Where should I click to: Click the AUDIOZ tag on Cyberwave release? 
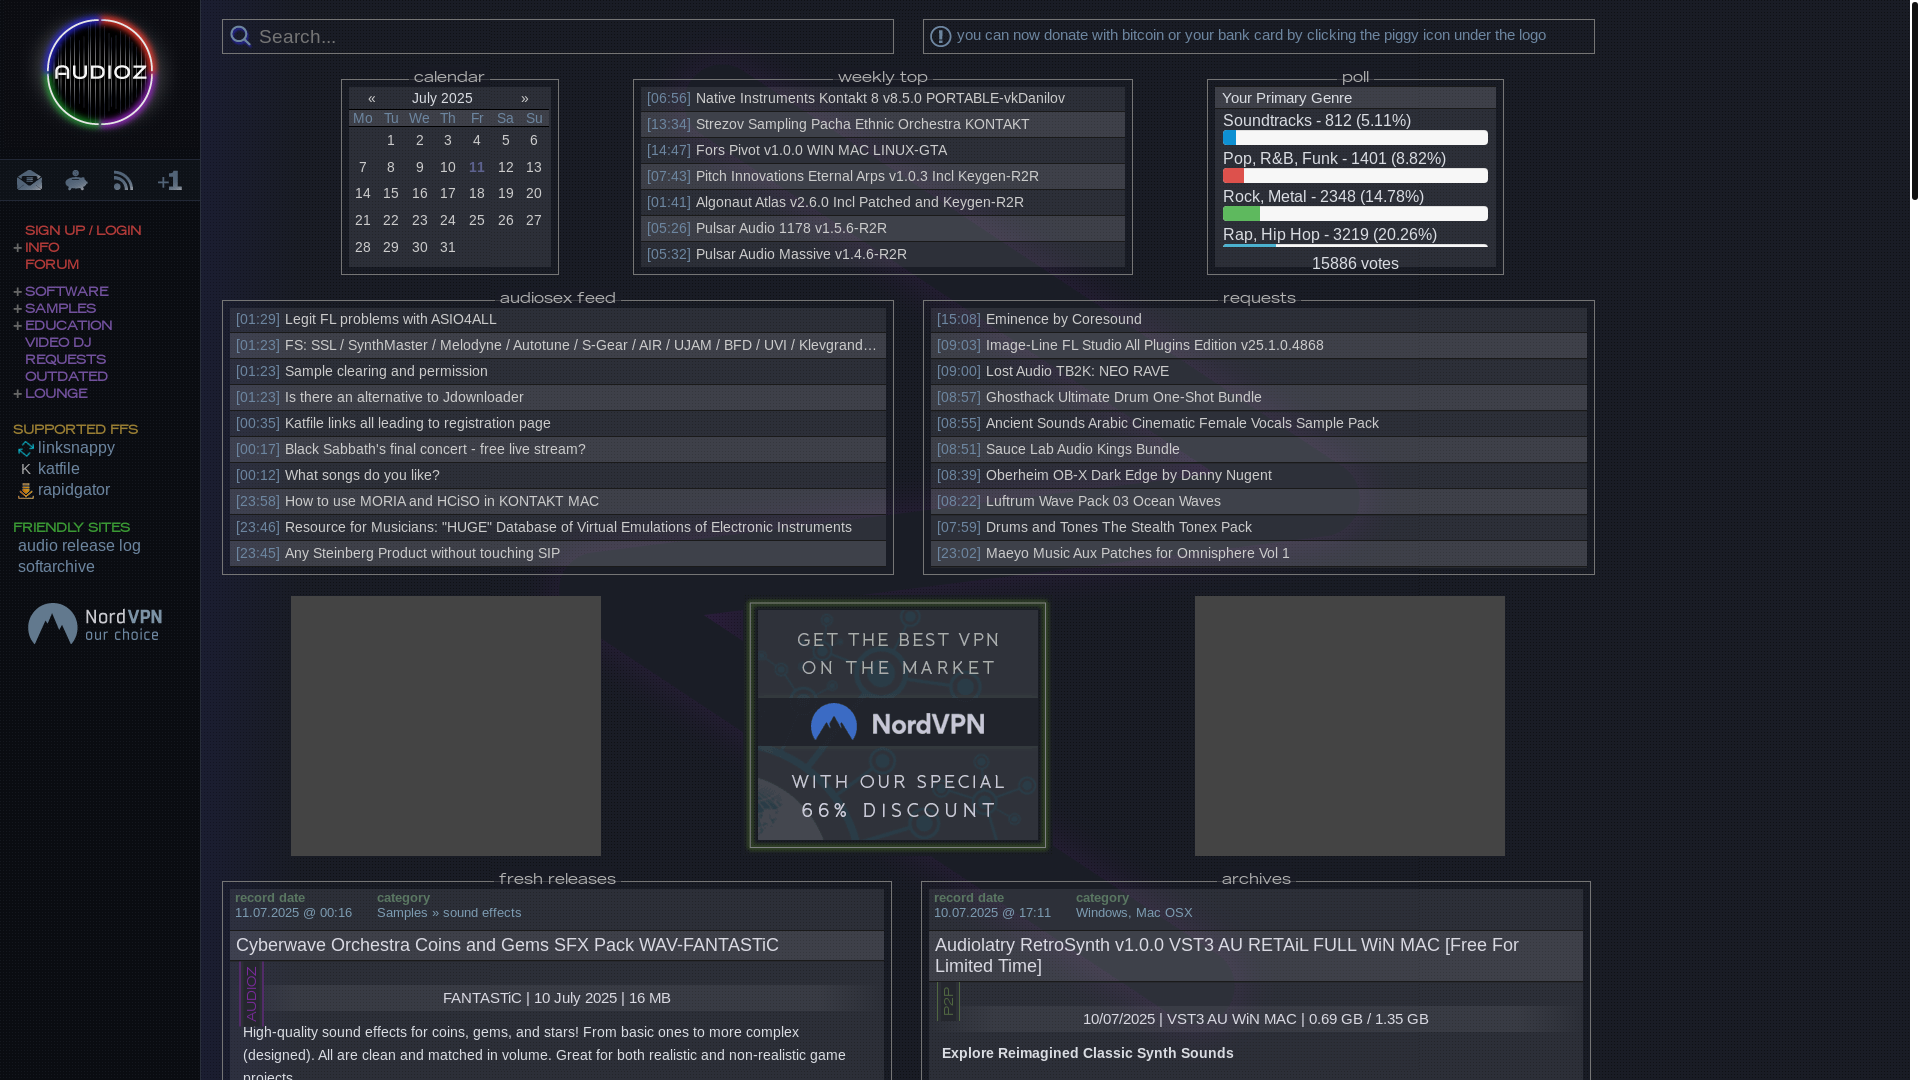coord(251,993)
